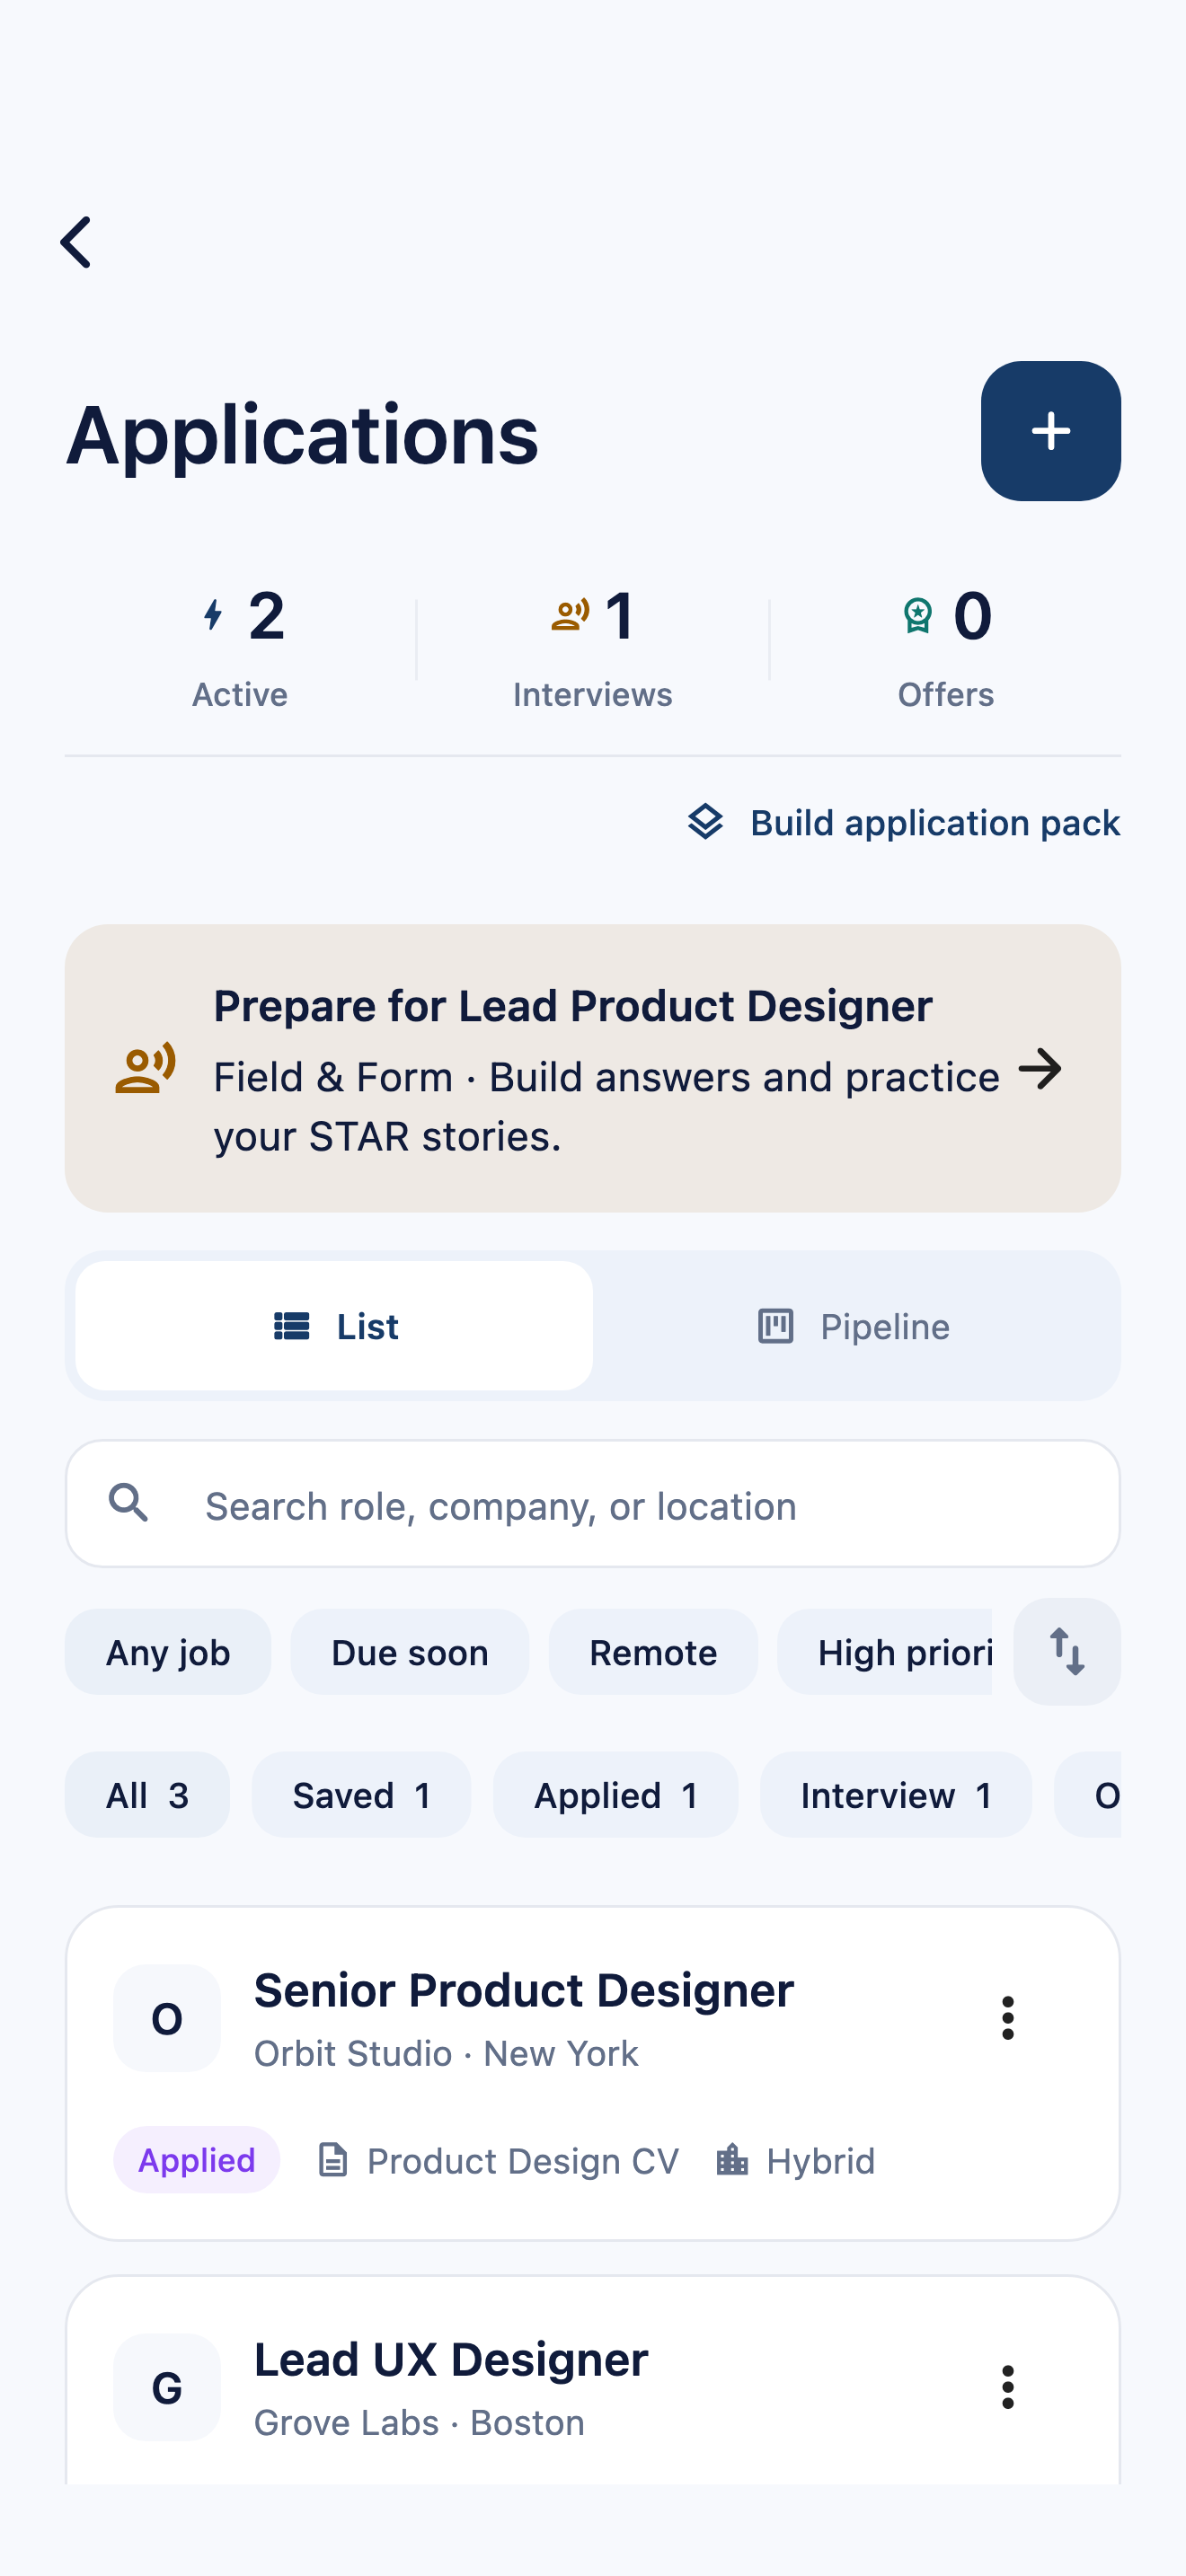Switch to Pipeline view tab
Image resolution: width=1186 pixels, height=2576 pixels.
click(852, 1326)
